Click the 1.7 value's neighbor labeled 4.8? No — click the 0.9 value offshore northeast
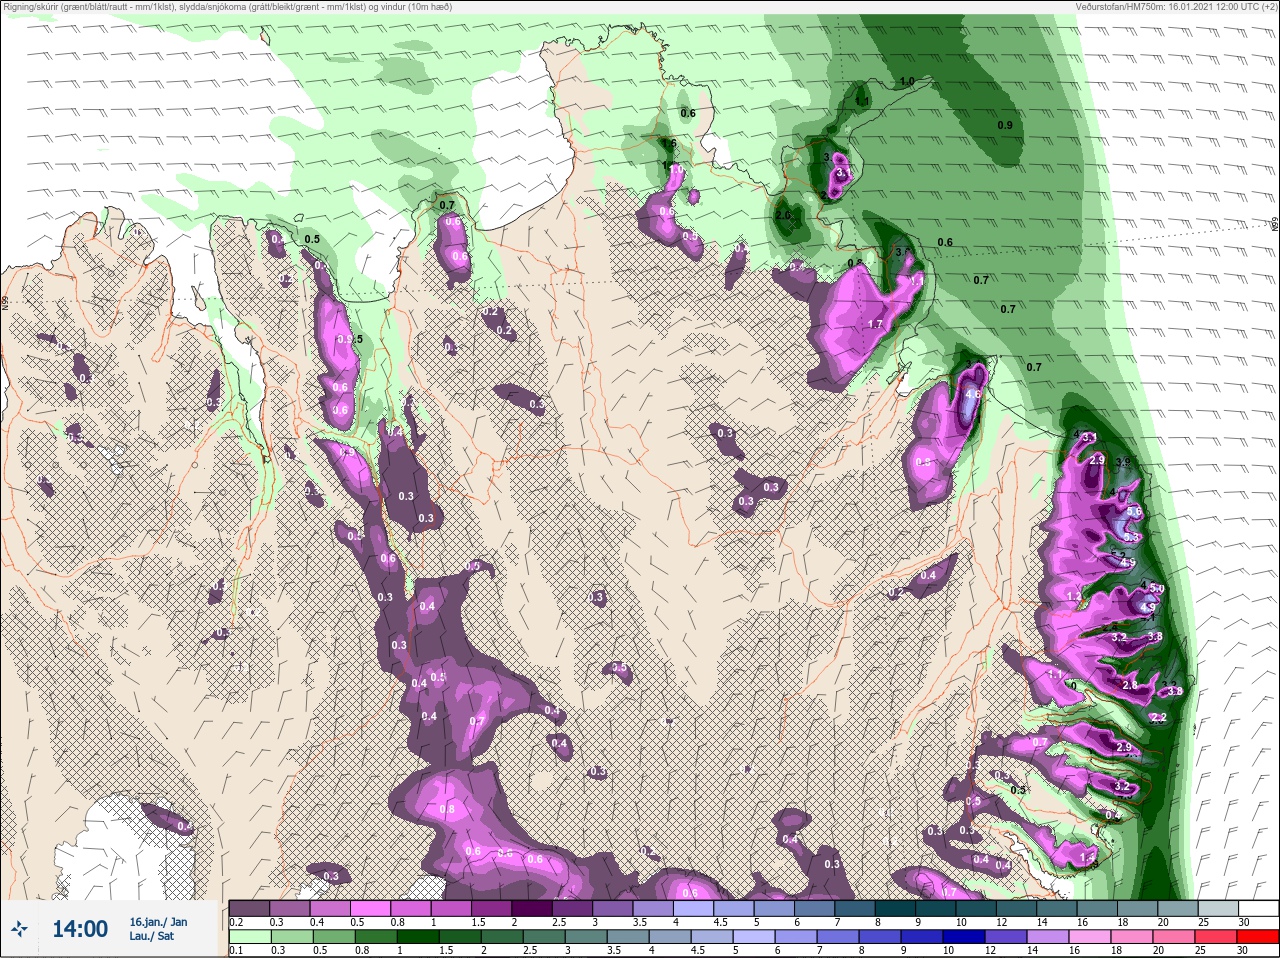The width and height of the screenshot is (1280, 958). click(x=1006, y=125)
